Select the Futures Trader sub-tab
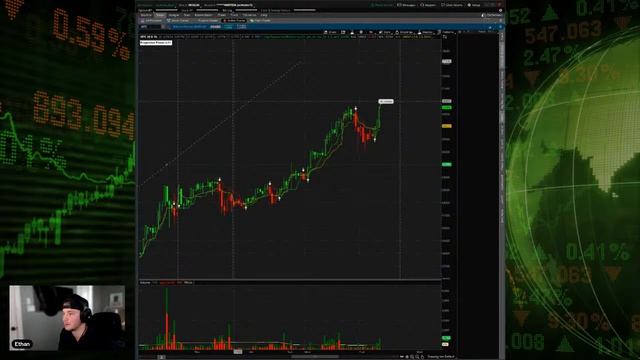This screenshot has height=360, width=640. [x=207, y=20]
